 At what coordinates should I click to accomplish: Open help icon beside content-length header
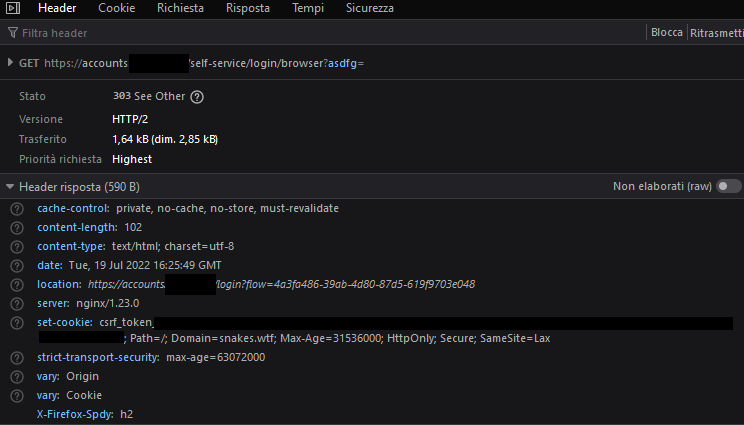17,228
